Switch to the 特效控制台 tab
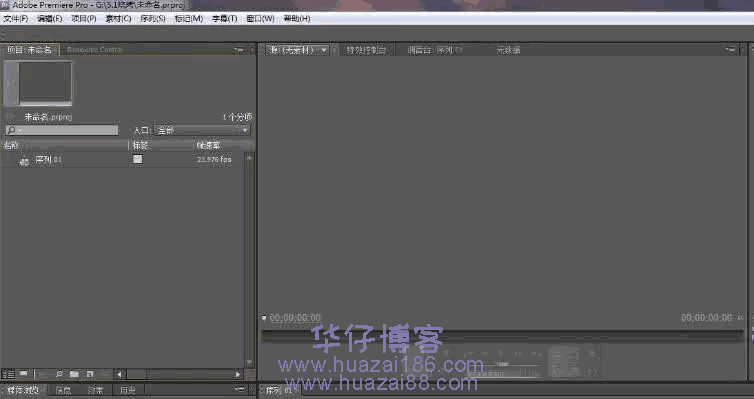Viewport: 754px width, 399px height. pos(366,50)
